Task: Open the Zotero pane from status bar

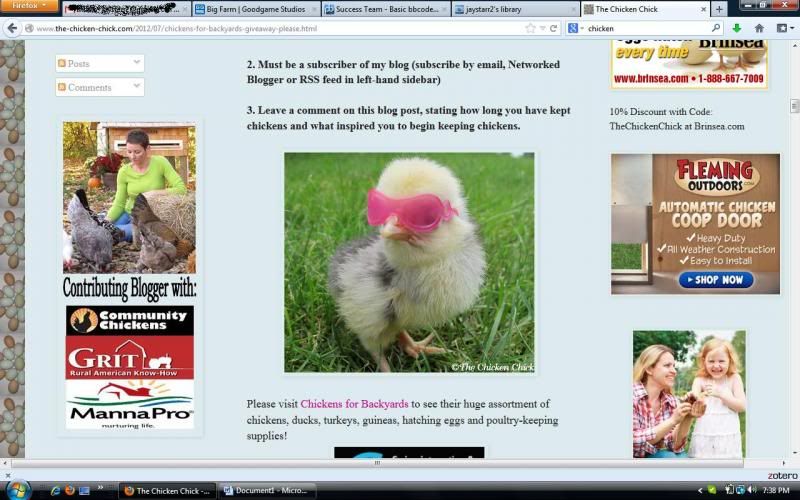Action: 782,476
